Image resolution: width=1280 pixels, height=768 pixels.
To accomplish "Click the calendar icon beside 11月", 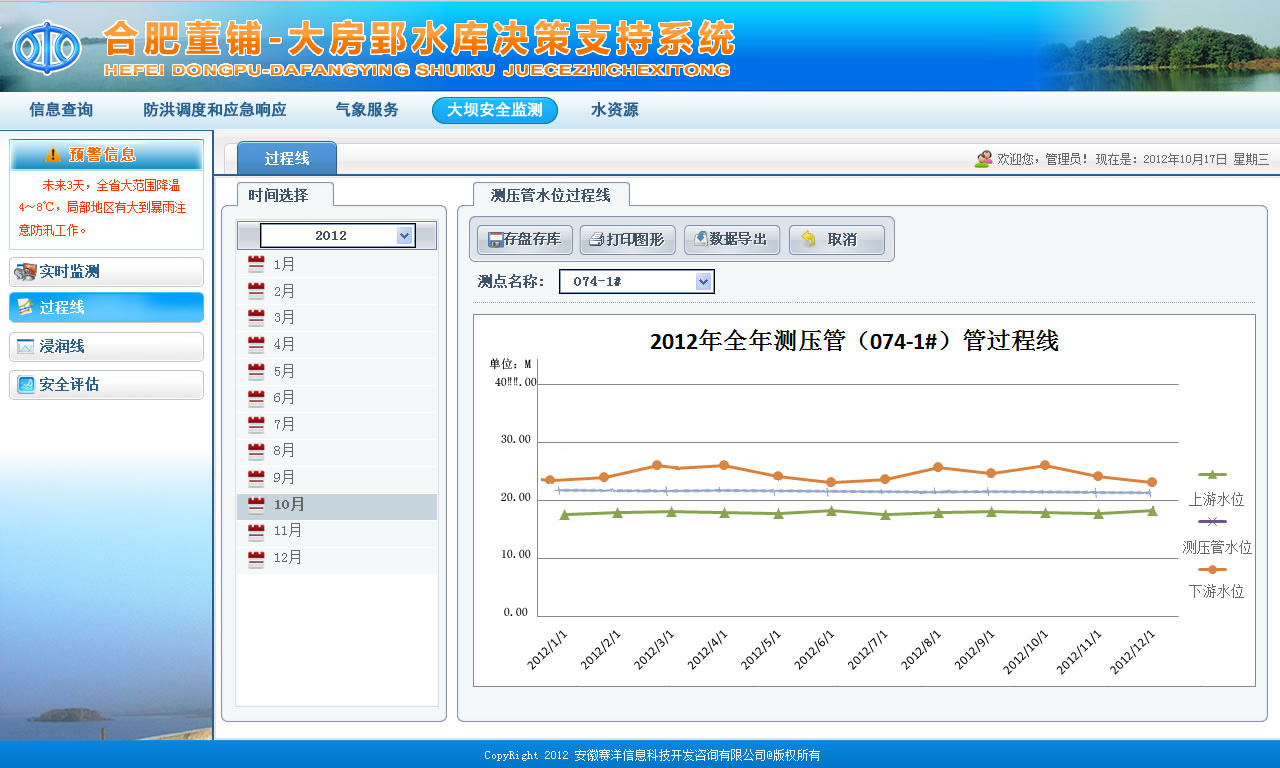I will click(x=256, y=530).
